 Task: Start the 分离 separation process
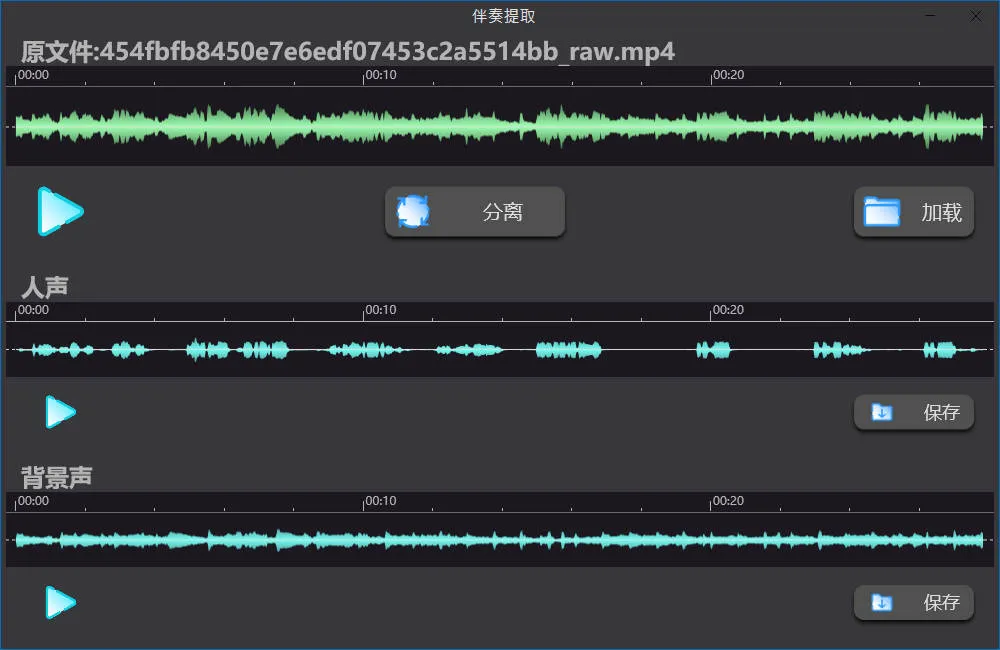pos(475,211)
